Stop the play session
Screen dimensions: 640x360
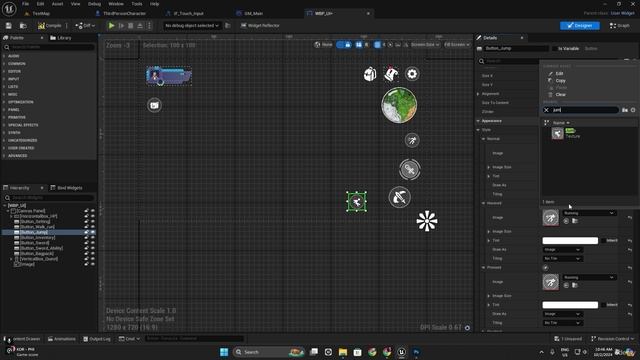click(x=131, y=25)
